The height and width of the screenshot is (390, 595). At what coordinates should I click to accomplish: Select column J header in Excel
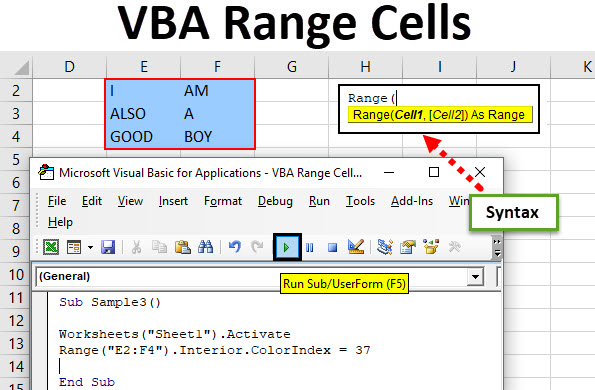point(513,67)
